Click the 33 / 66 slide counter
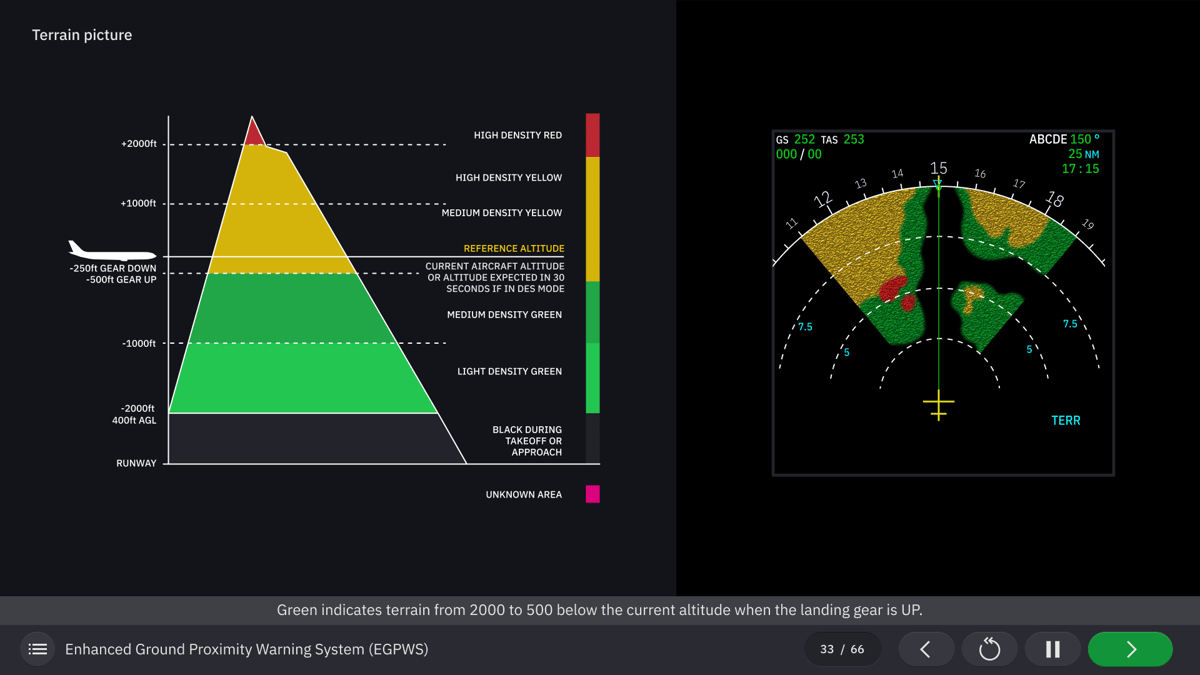Viewport: 1200px width, 675px height. click(842, 649)
